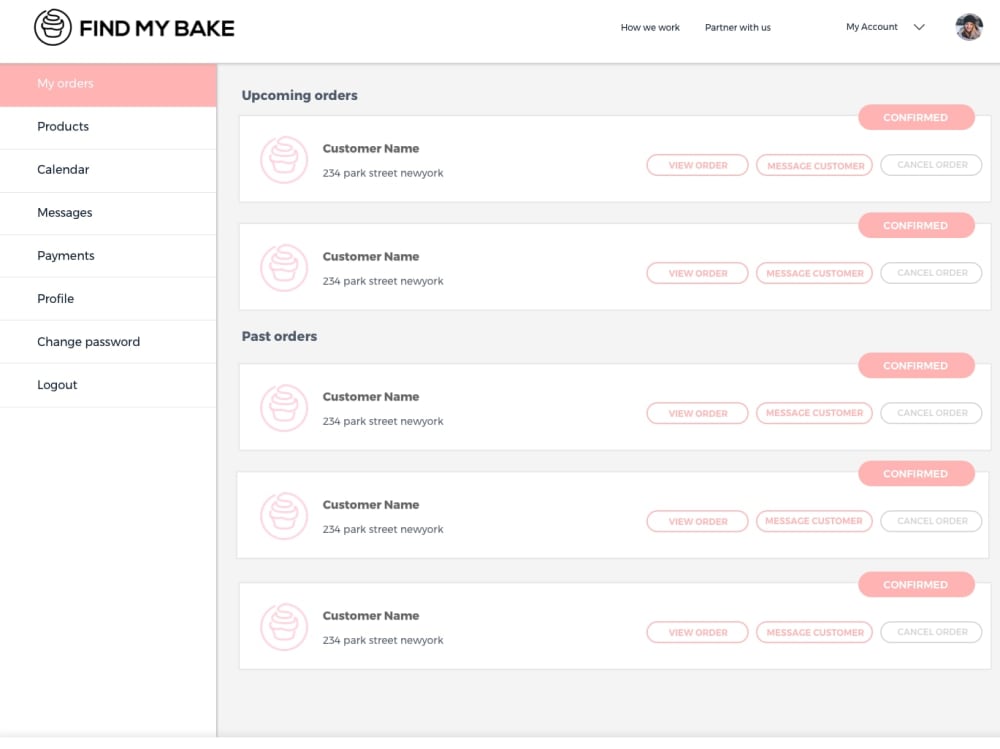Click cupcake icon of first upcoming order

284,159
